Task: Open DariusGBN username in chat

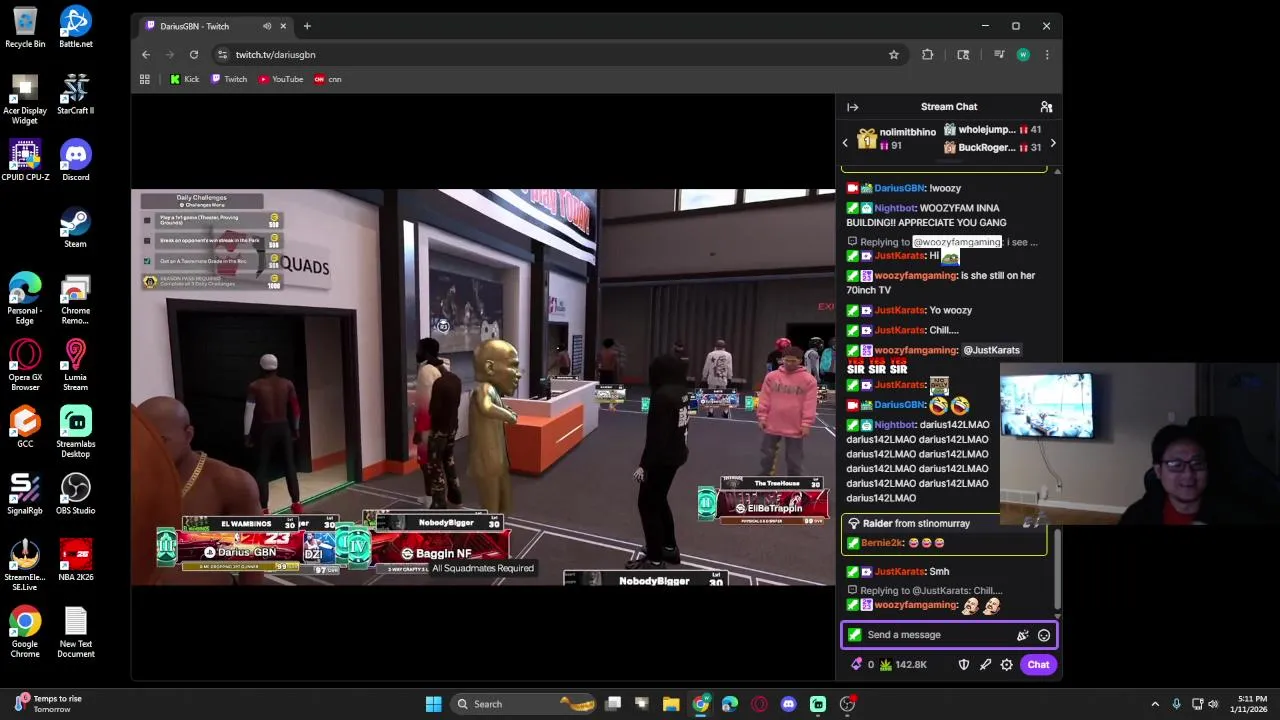Action: coord(899,188)
